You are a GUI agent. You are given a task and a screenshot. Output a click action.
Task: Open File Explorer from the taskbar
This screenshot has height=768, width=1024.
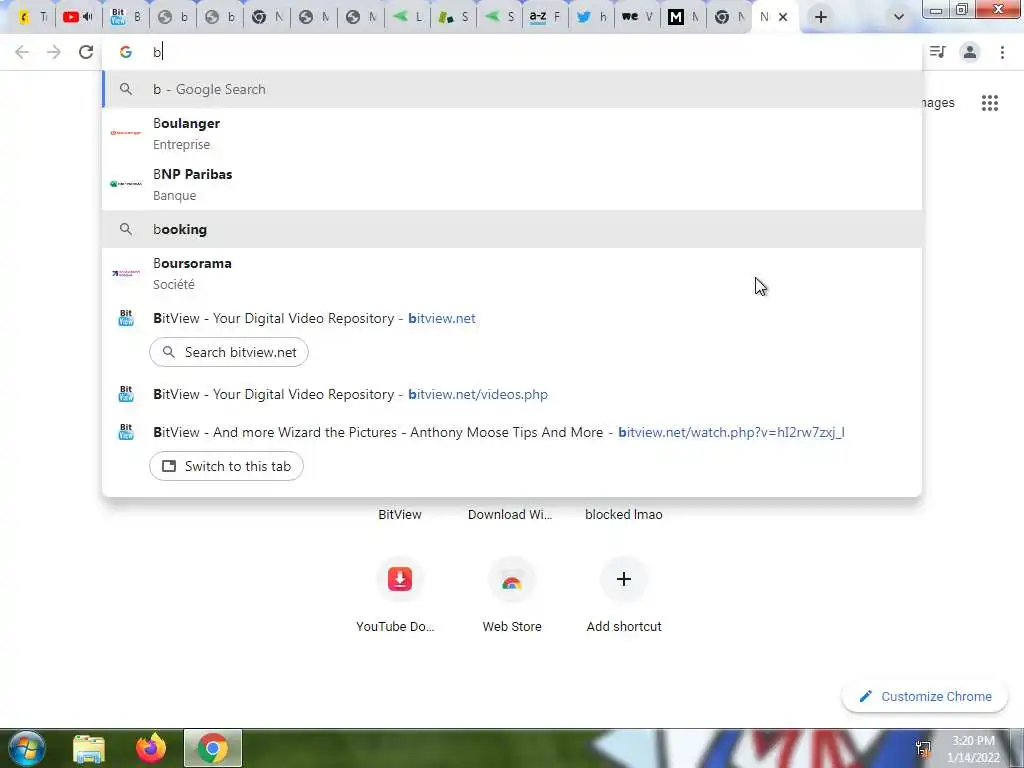click(89, 748)
